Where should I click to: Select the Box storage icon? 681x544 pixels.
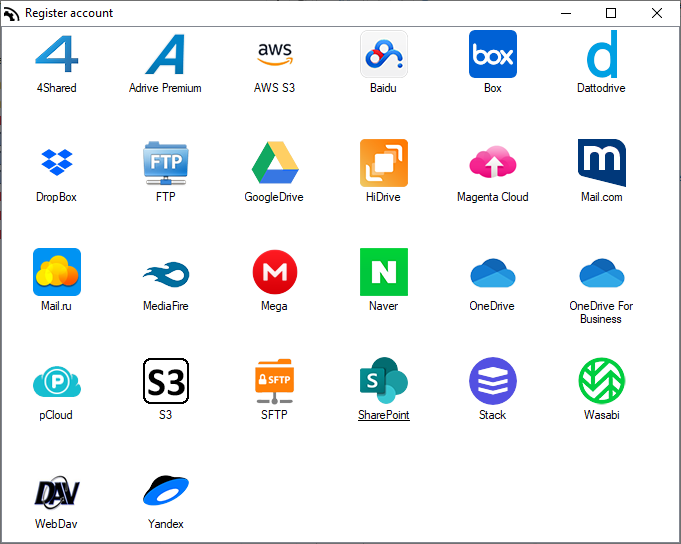pos(493,54)
